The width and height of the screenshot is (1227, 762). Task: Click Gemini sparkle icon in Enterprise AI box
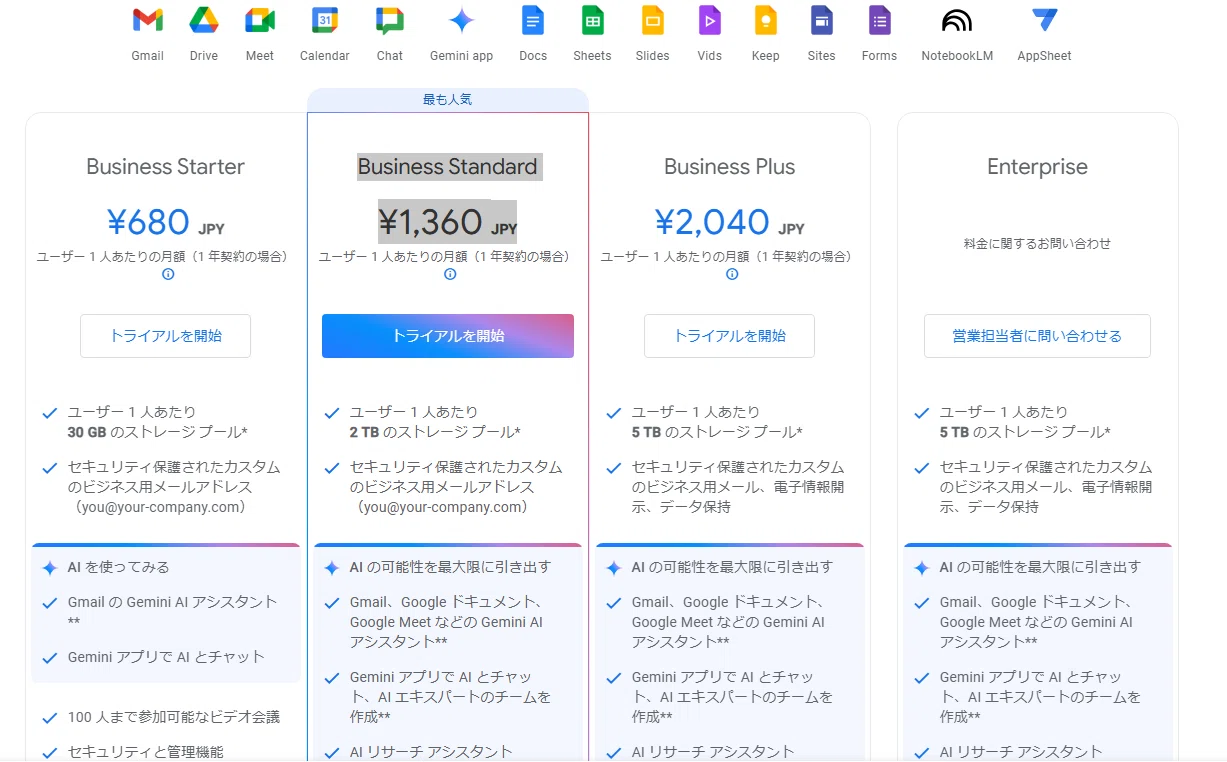pos(922,568)
